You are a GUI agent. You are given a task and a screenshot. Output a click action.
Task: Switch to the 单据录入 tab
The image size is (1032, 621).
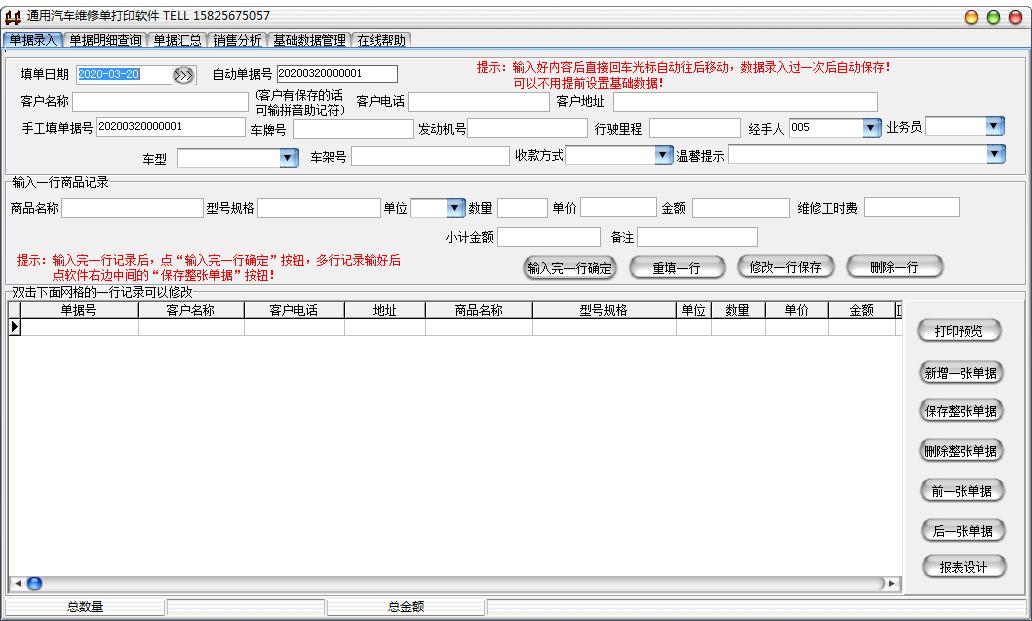point(32,40)
